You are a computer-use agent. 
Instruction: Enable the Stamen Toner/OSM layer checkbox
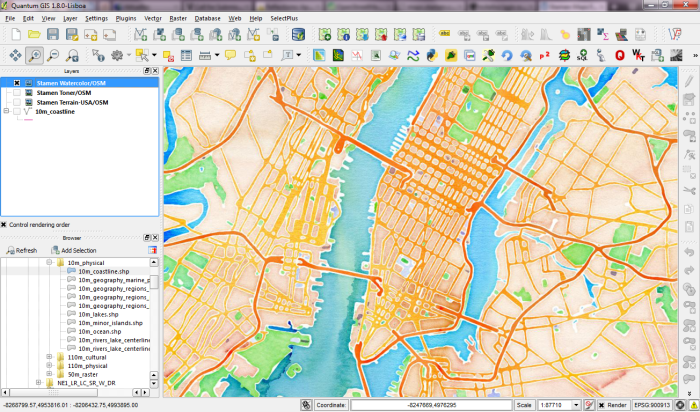17,93
